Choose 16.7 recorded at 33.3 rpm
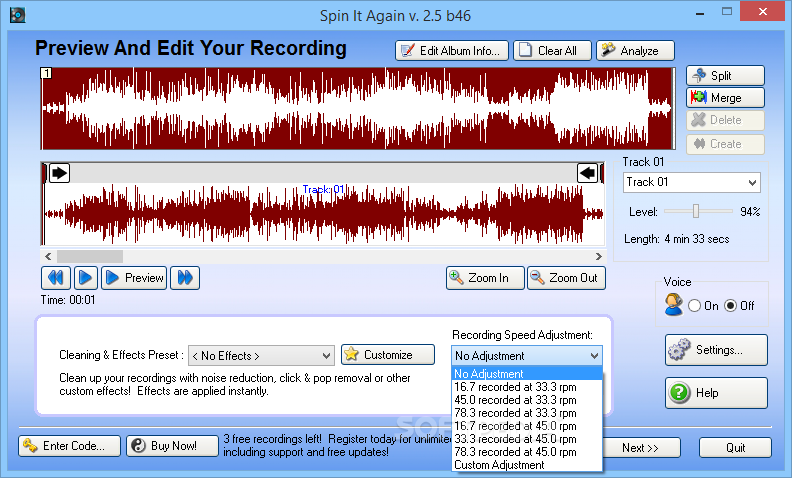 tap(526, 387)
